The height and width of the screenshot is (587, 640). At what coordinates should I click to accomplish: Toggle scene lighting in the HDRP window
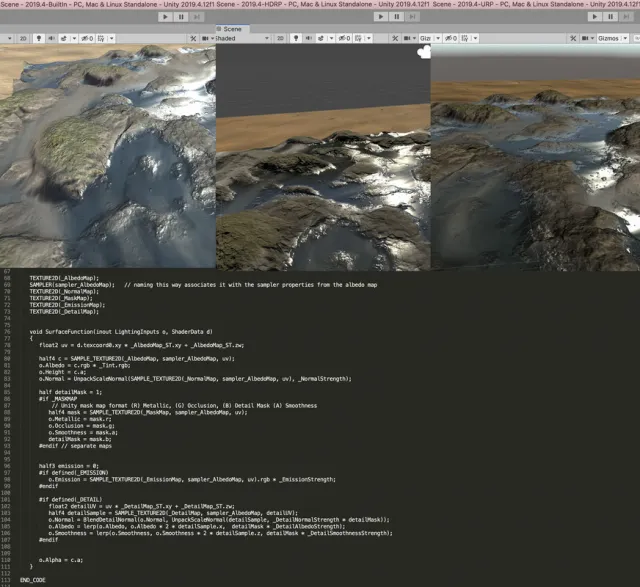296,38
